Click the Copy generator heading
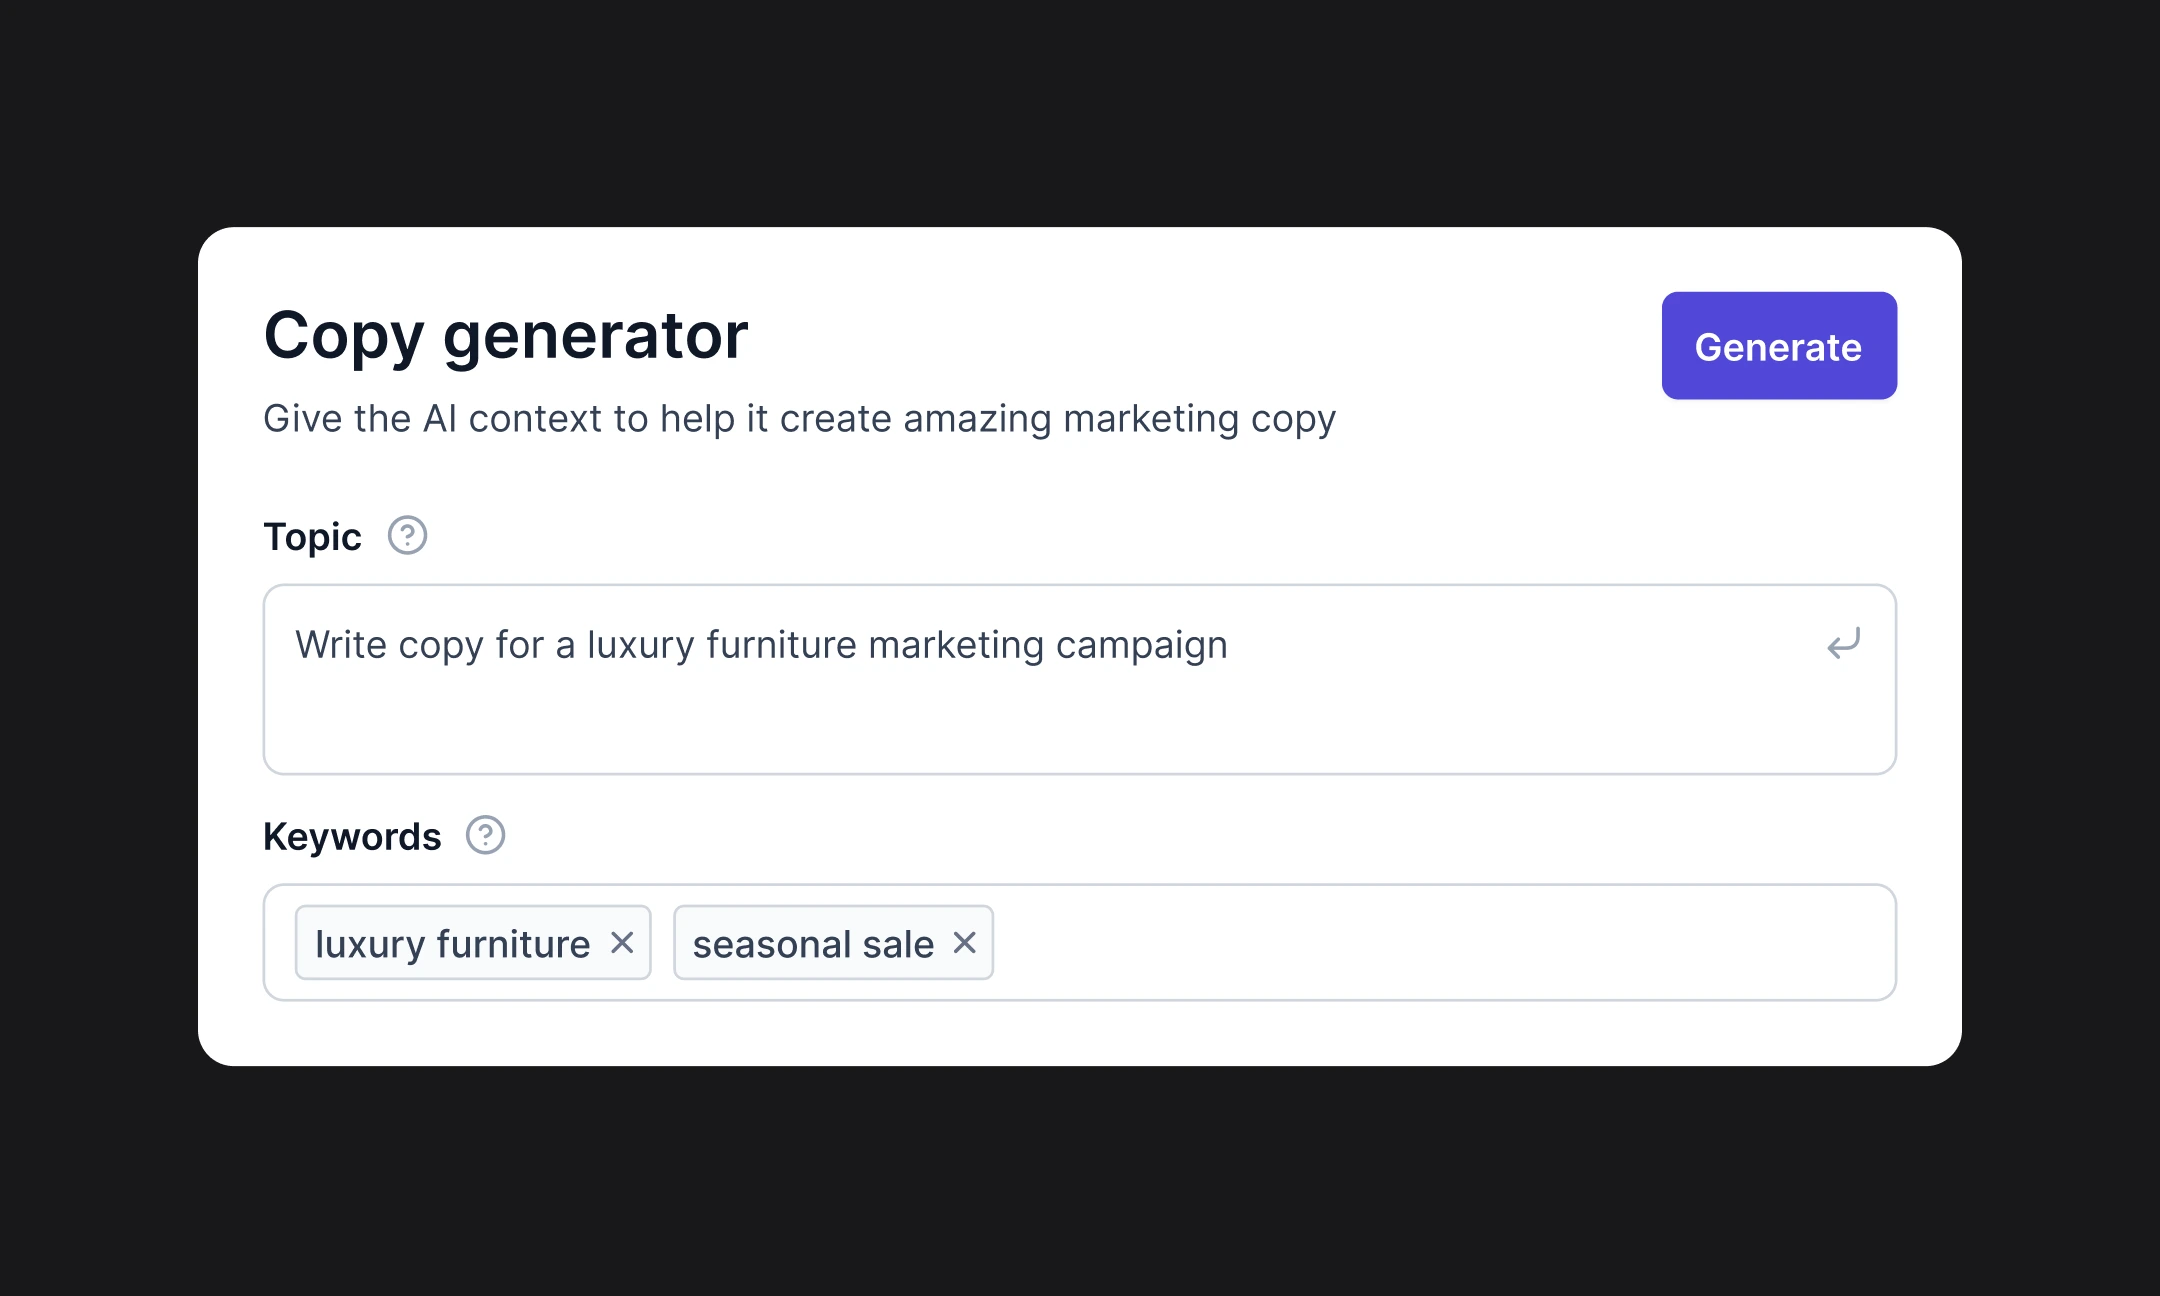Screen dimensions: 2160x1296 (x=504, y=336)
